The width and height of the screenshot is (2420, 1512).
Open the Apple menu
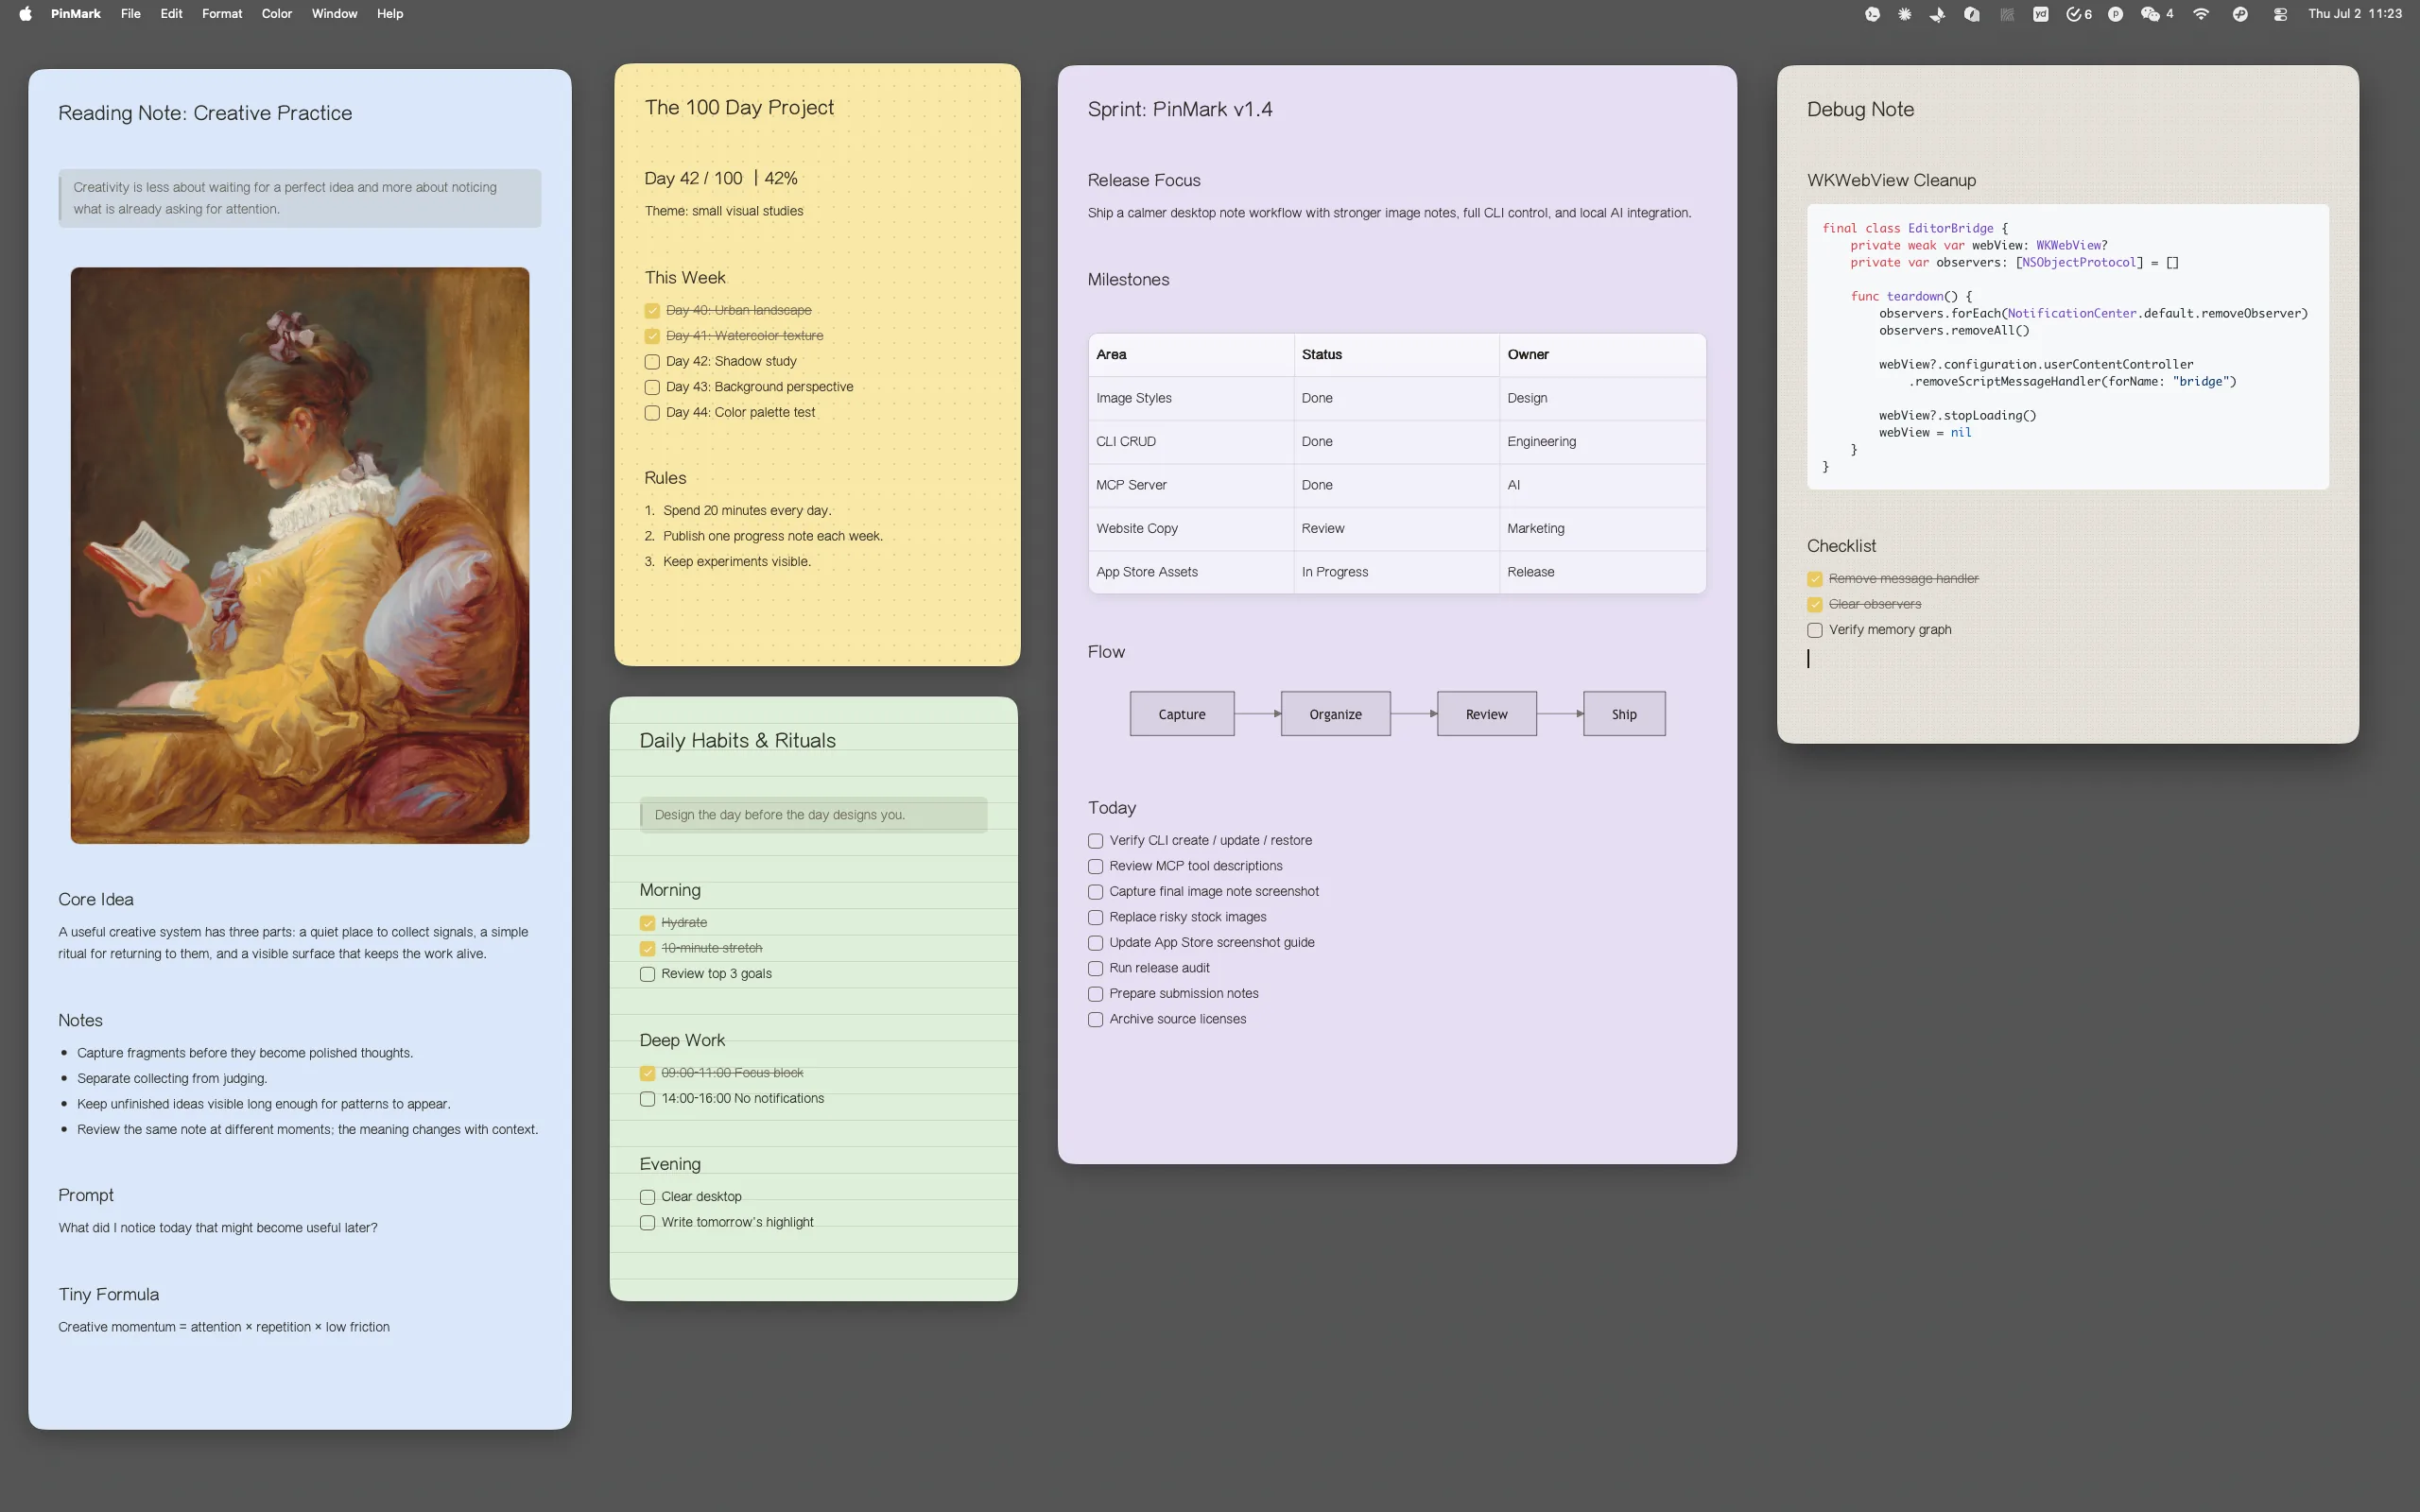coord(25,14)
